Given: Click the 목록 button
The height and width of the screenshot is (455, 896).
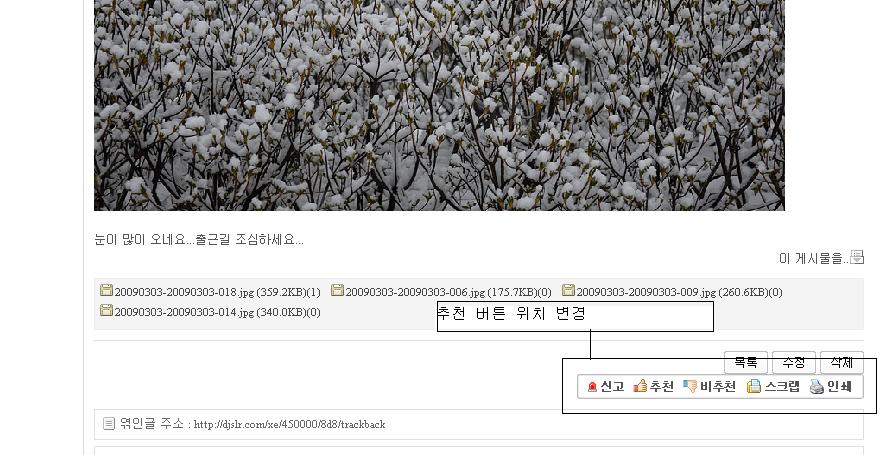Looking at the screenshot, I should coord(746,362).
